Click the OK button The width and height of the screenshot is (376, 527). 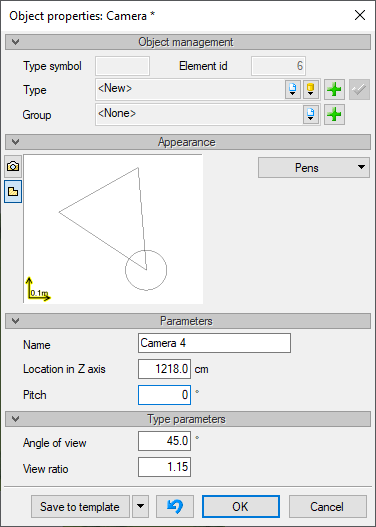241,506
